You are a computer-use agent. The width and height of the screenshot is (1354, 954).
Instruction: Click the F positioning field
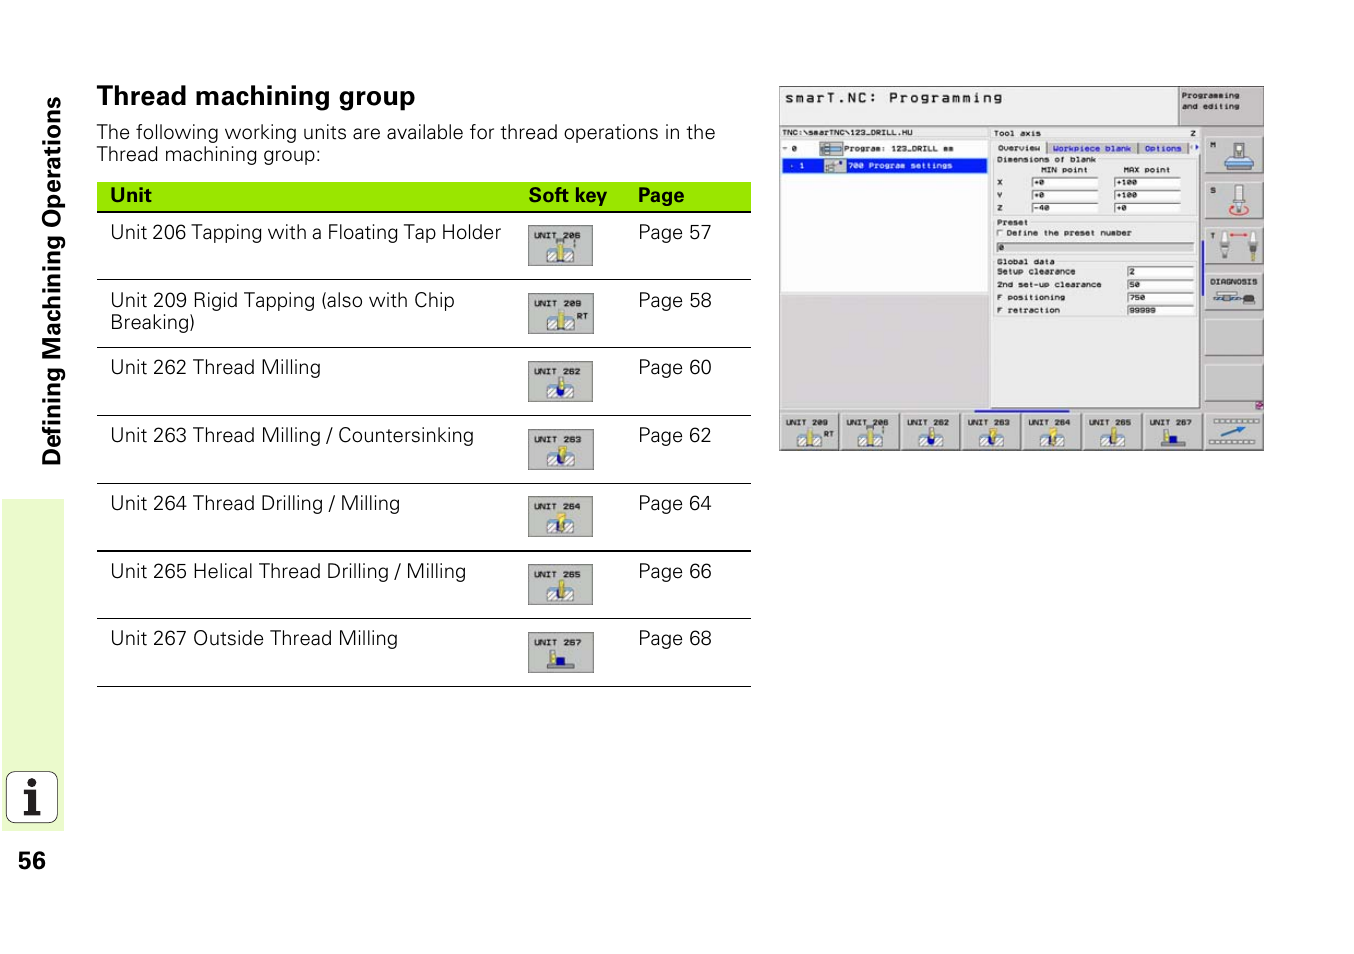coord(1160,298)
